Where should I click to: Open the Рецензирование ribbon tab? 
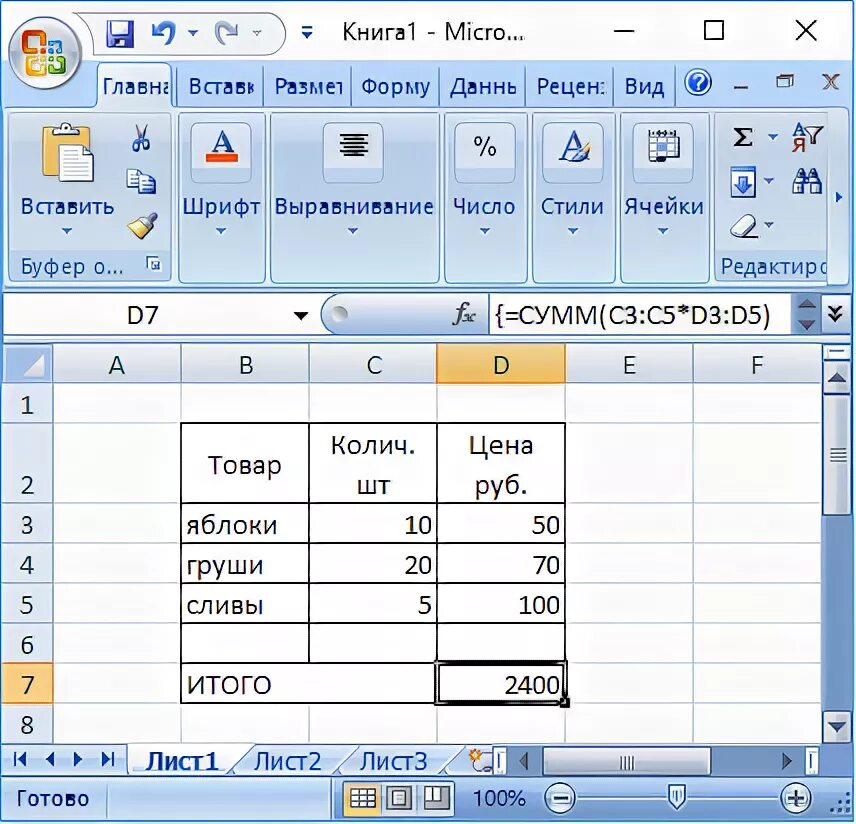pyautogui.click(x=570, y=86)
